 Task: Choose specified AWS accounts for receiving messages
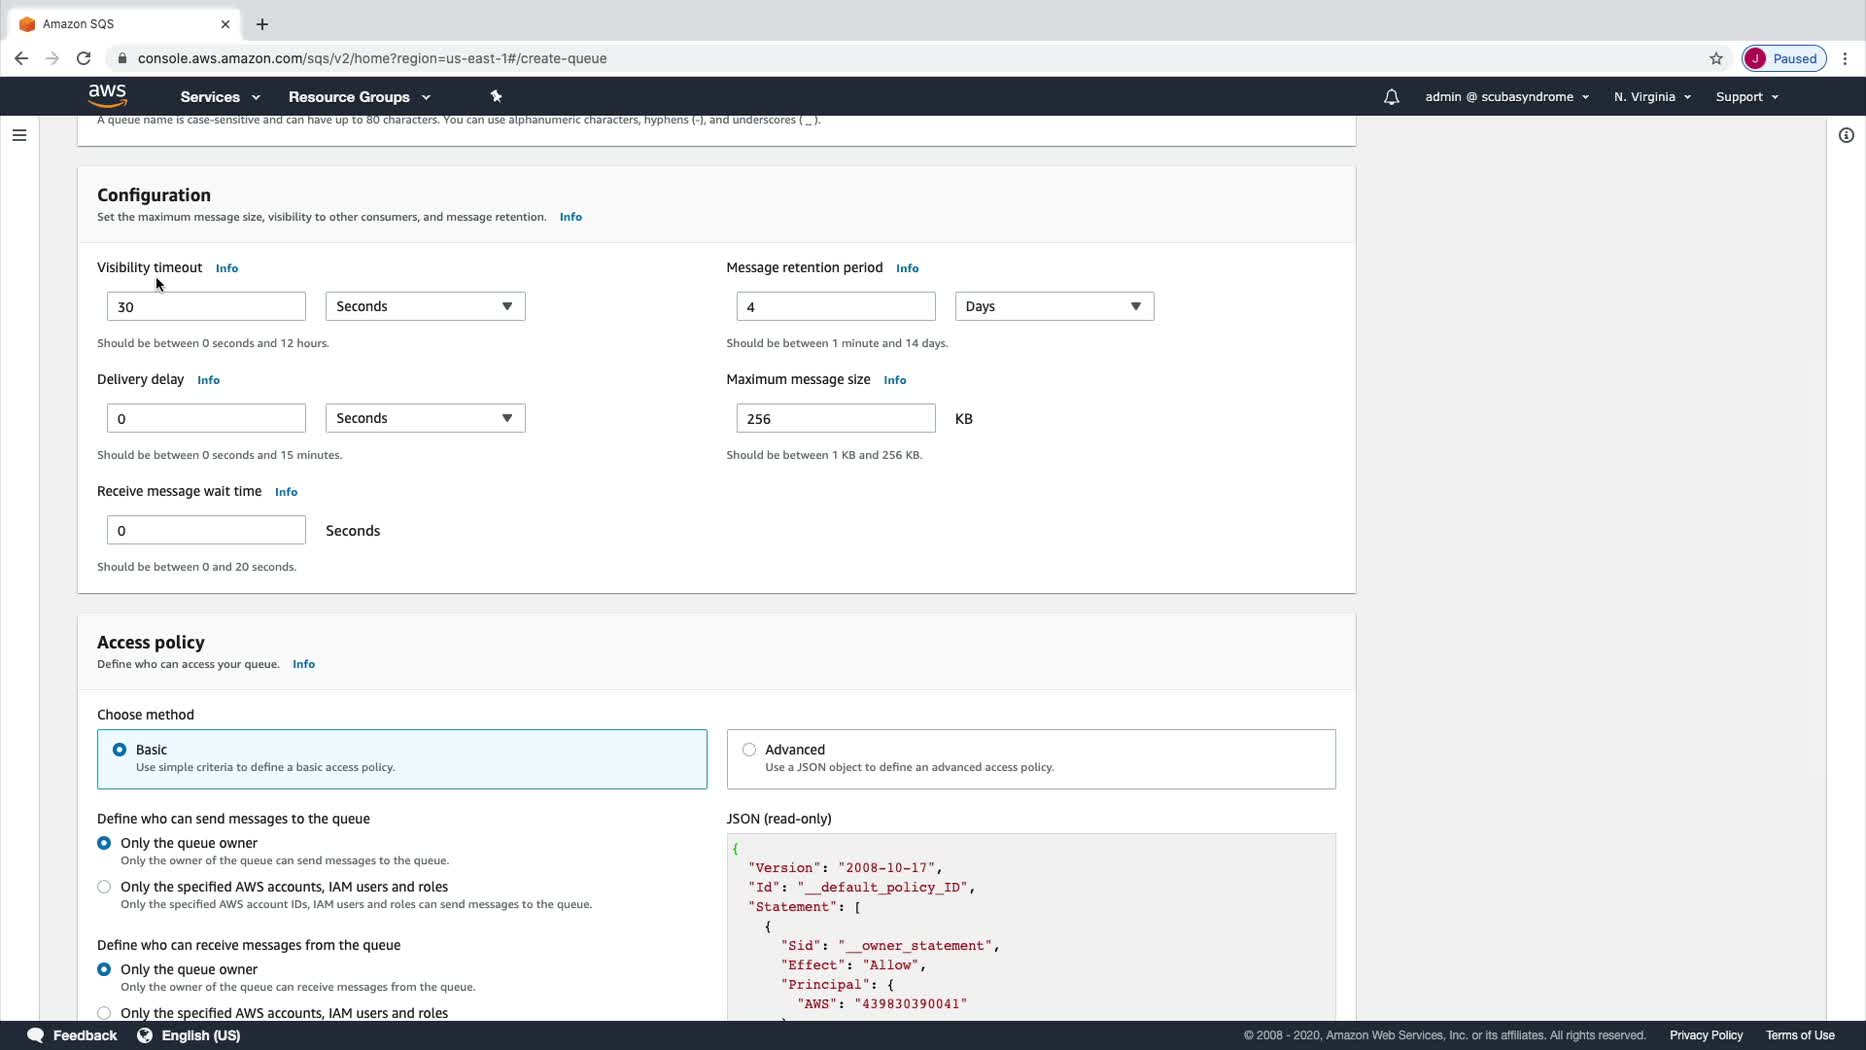104,1013
